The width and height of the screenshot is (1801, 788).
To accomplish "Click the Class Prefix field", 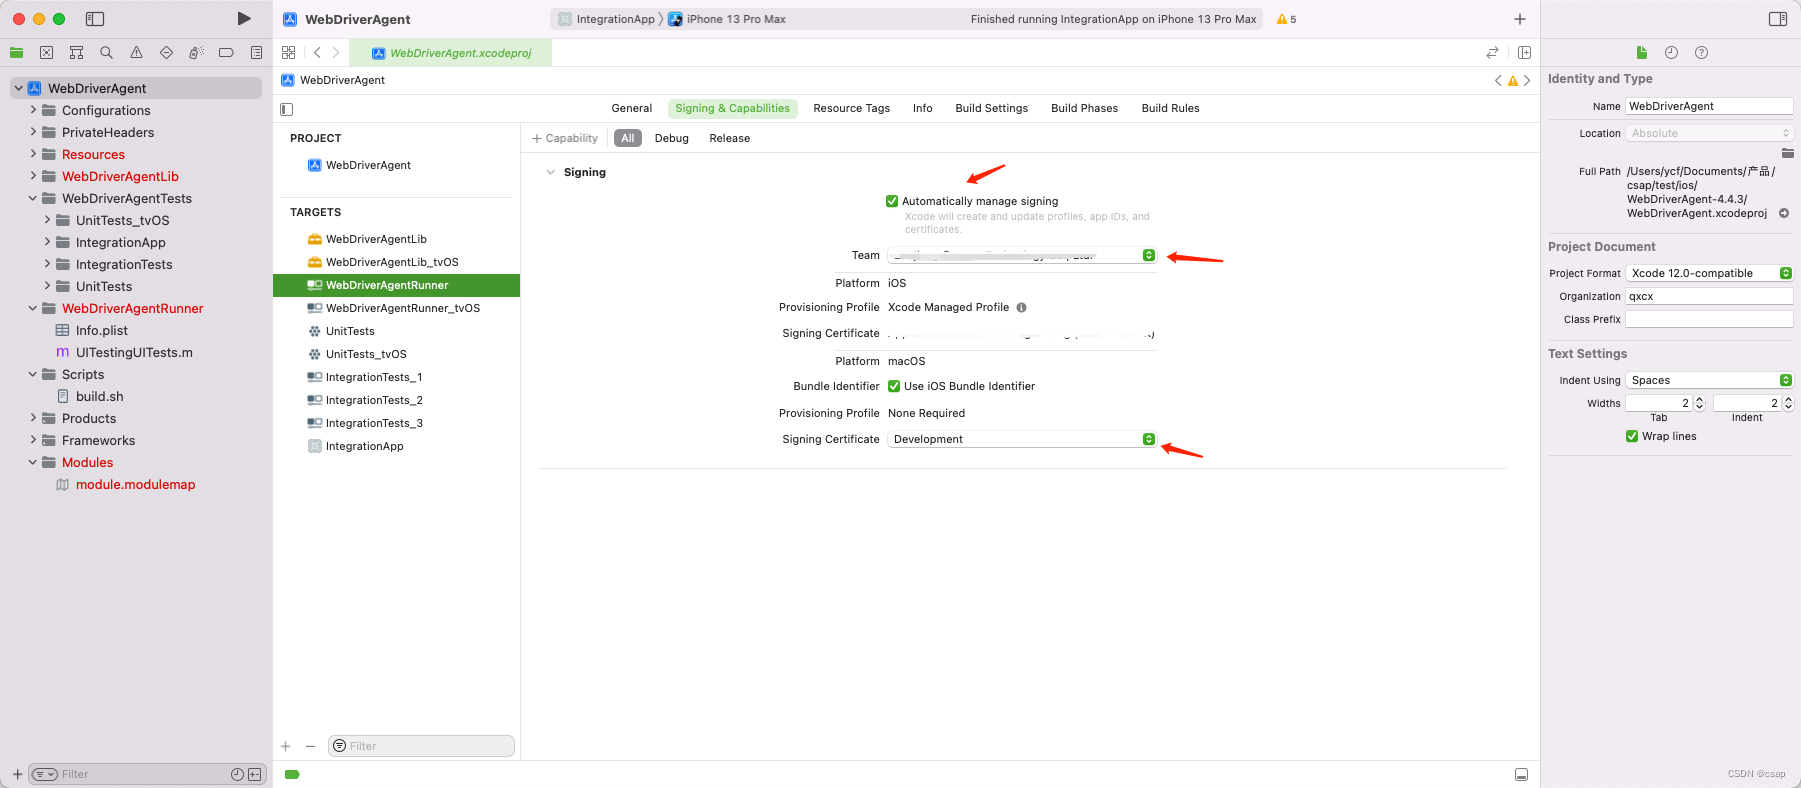I will point(1709,319).
